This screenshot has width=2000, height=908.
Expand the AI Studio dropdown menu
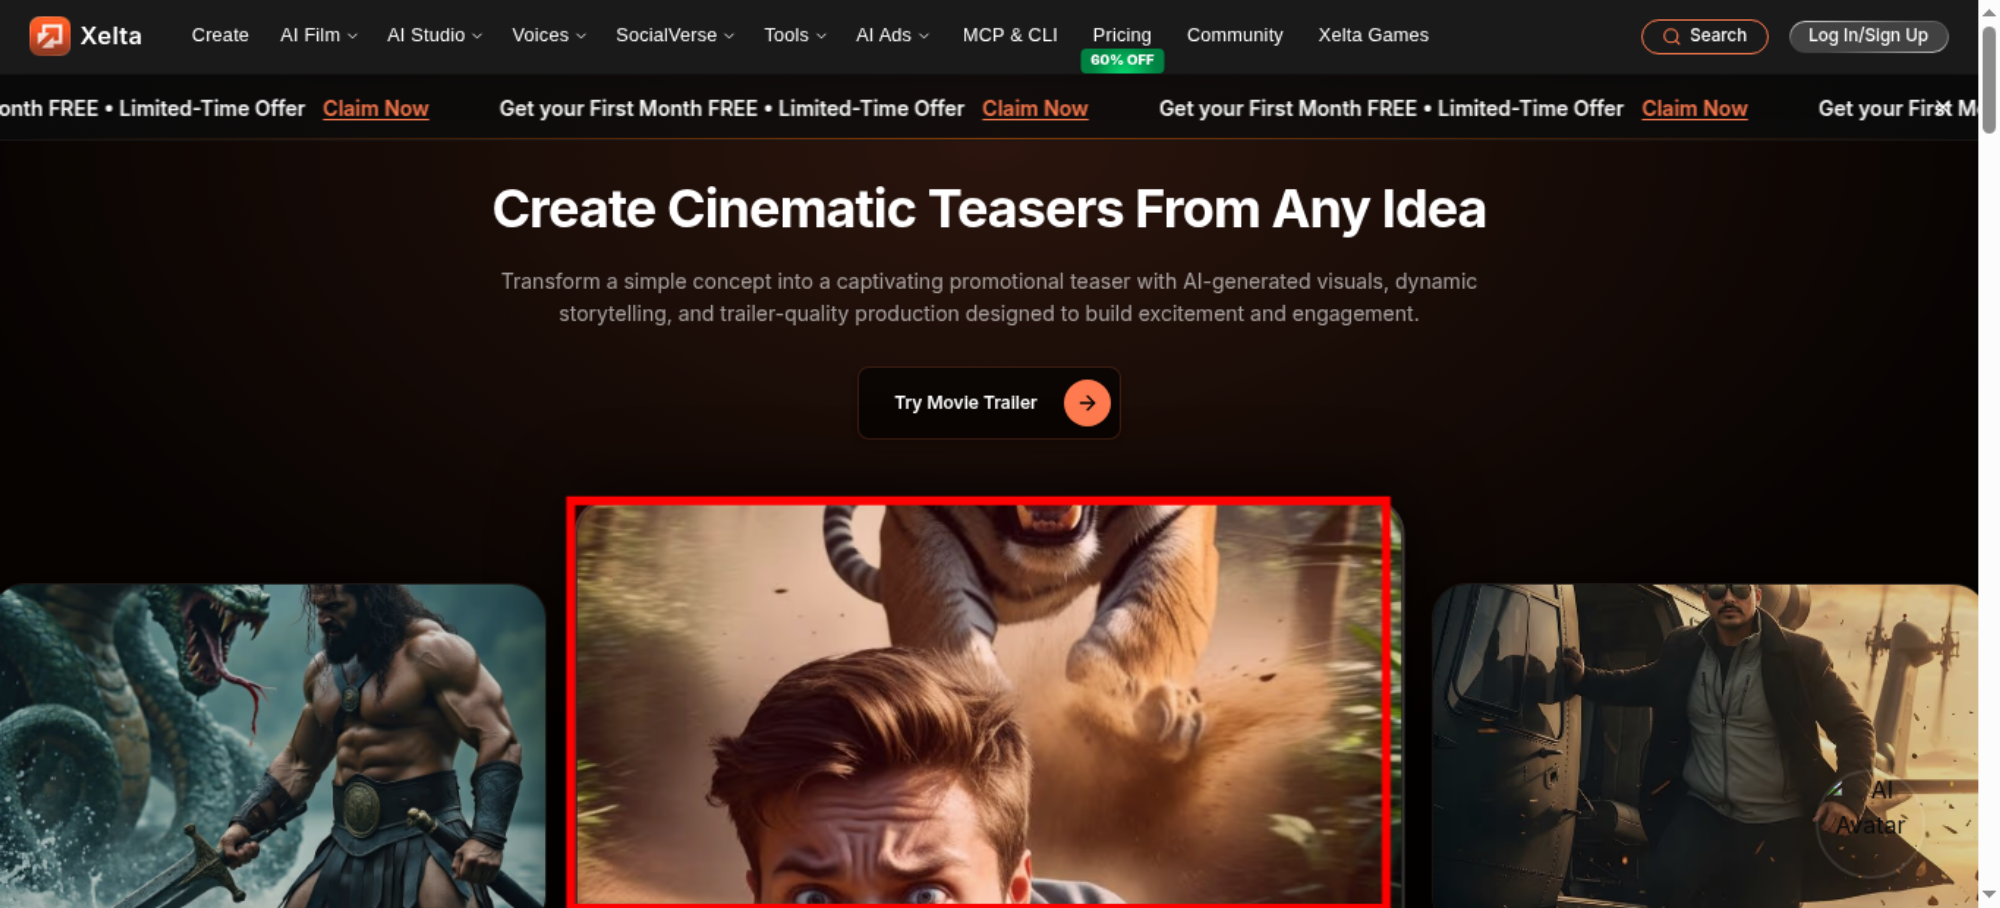(434, 35)
